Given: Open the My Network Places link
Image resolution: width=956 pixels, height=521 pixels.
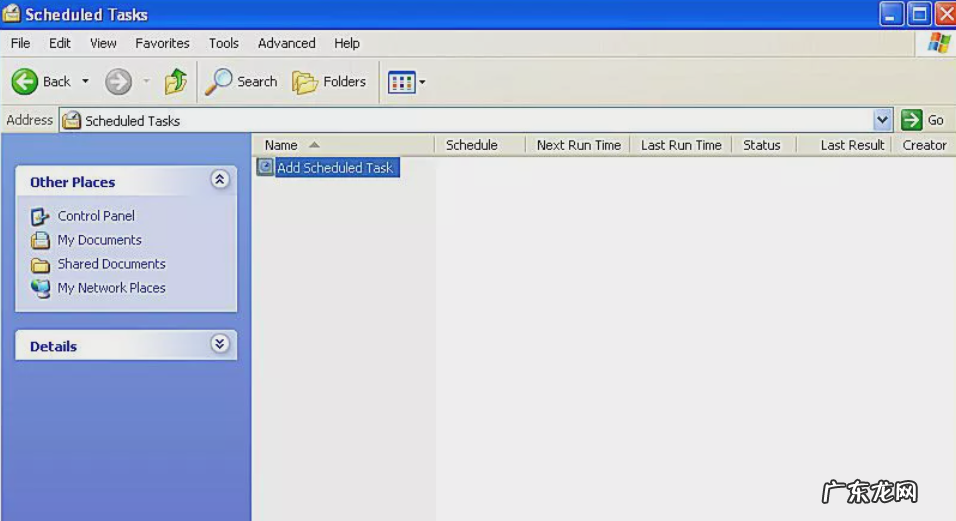Looking at the screenshot, I should pos(112,288).
